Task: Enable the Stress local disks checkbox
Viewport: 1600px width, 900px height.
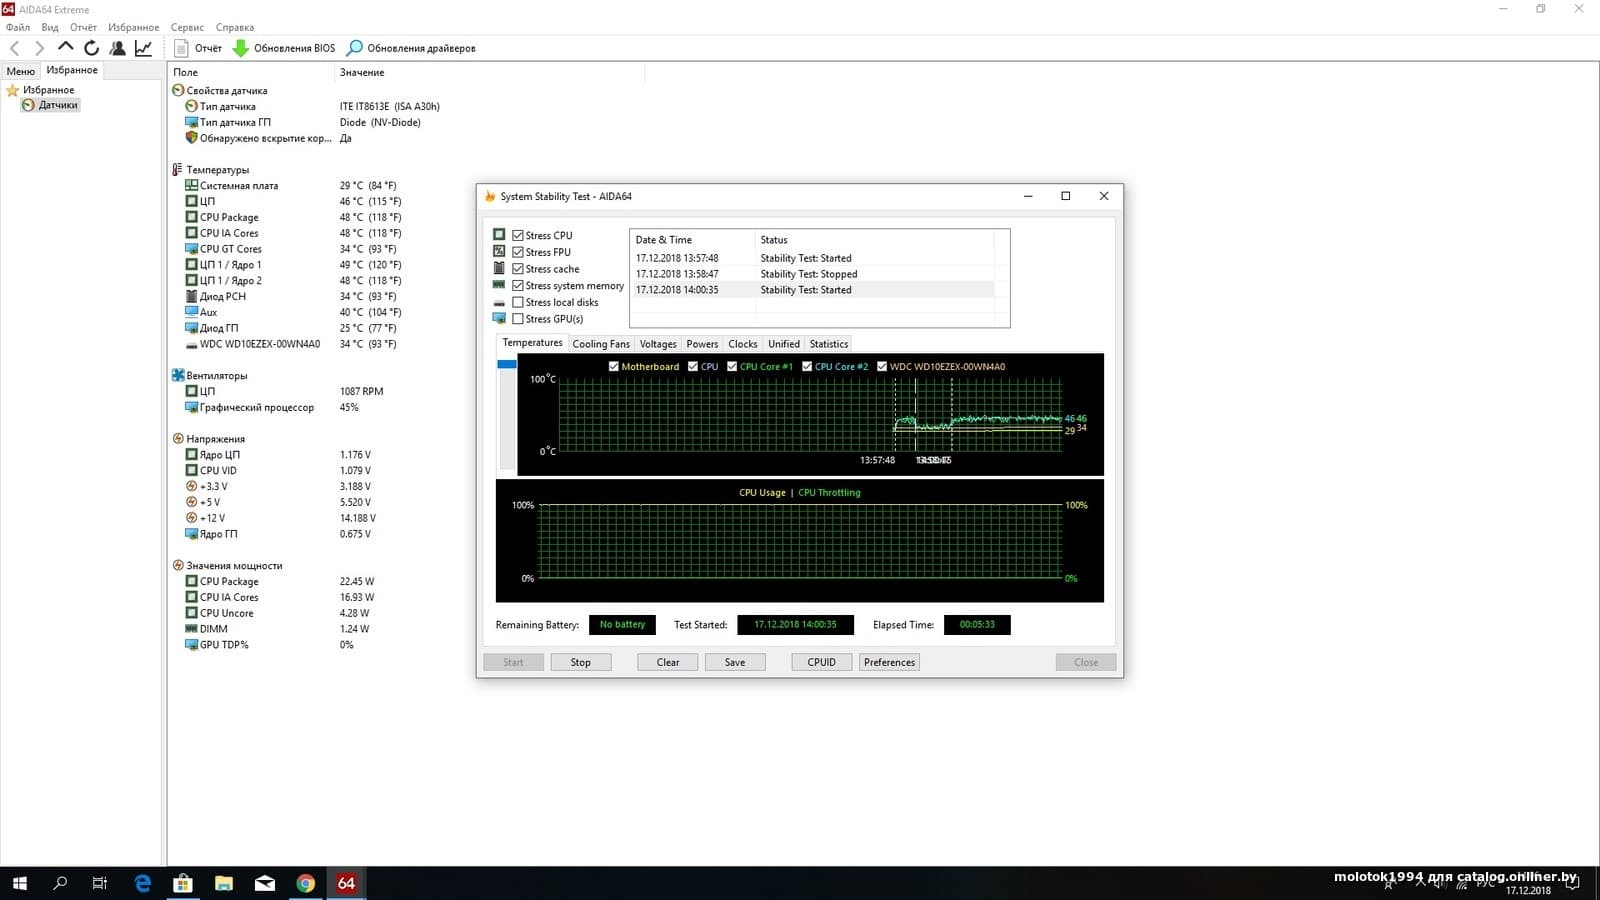Action: [518, 302]
